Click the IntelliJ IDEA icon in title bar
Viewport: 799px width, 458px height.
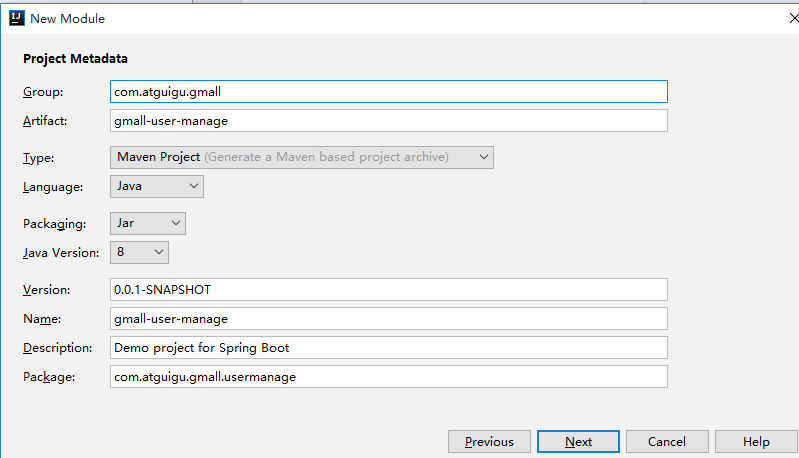point(17,18)
